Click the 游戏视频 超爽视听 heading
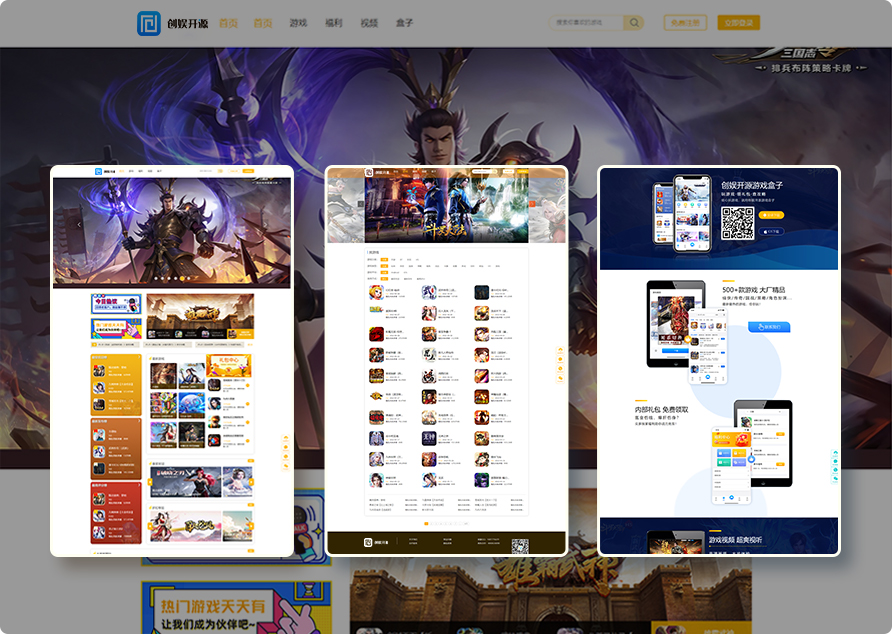Image resolution: width=892 pixels, height=634 pixels. tap(736, 540)
